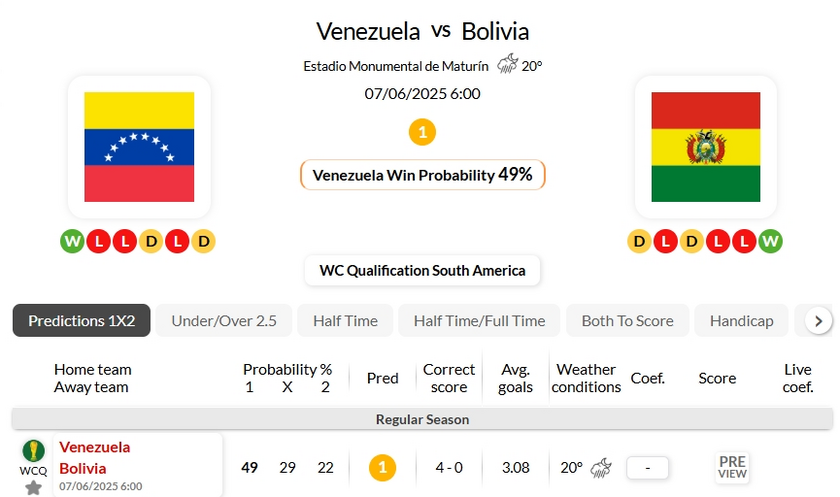Click Venezuela's green W form badge

(72, 241)
